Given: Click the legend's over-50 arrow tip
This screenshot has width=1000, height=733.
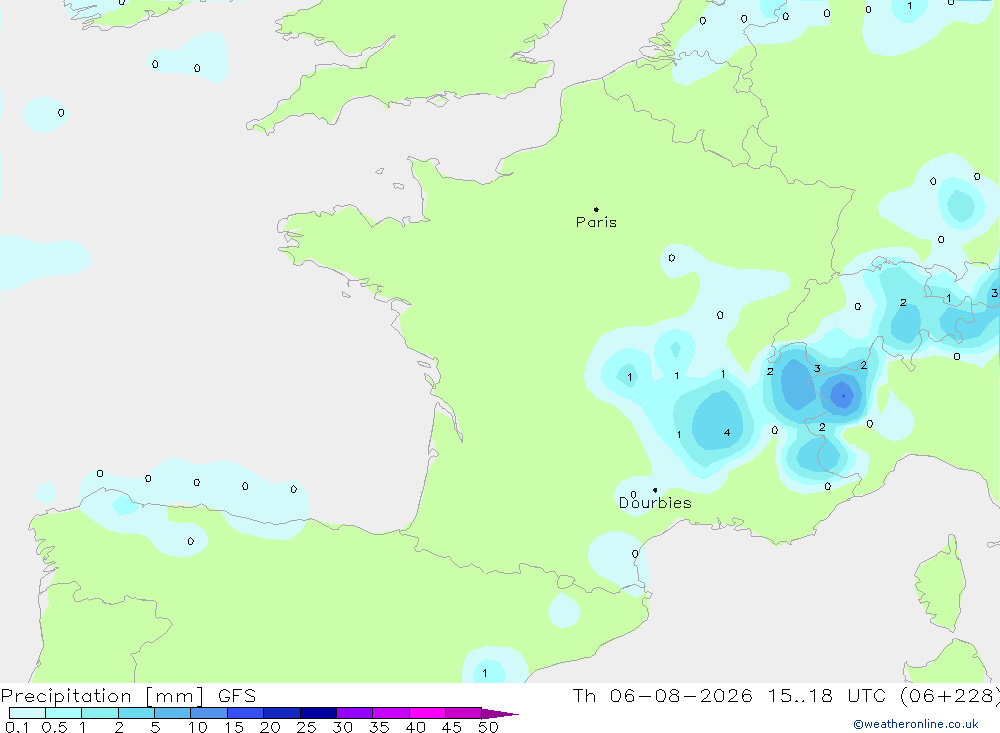Looking at the screenshot, I should [x=501, y=713].
